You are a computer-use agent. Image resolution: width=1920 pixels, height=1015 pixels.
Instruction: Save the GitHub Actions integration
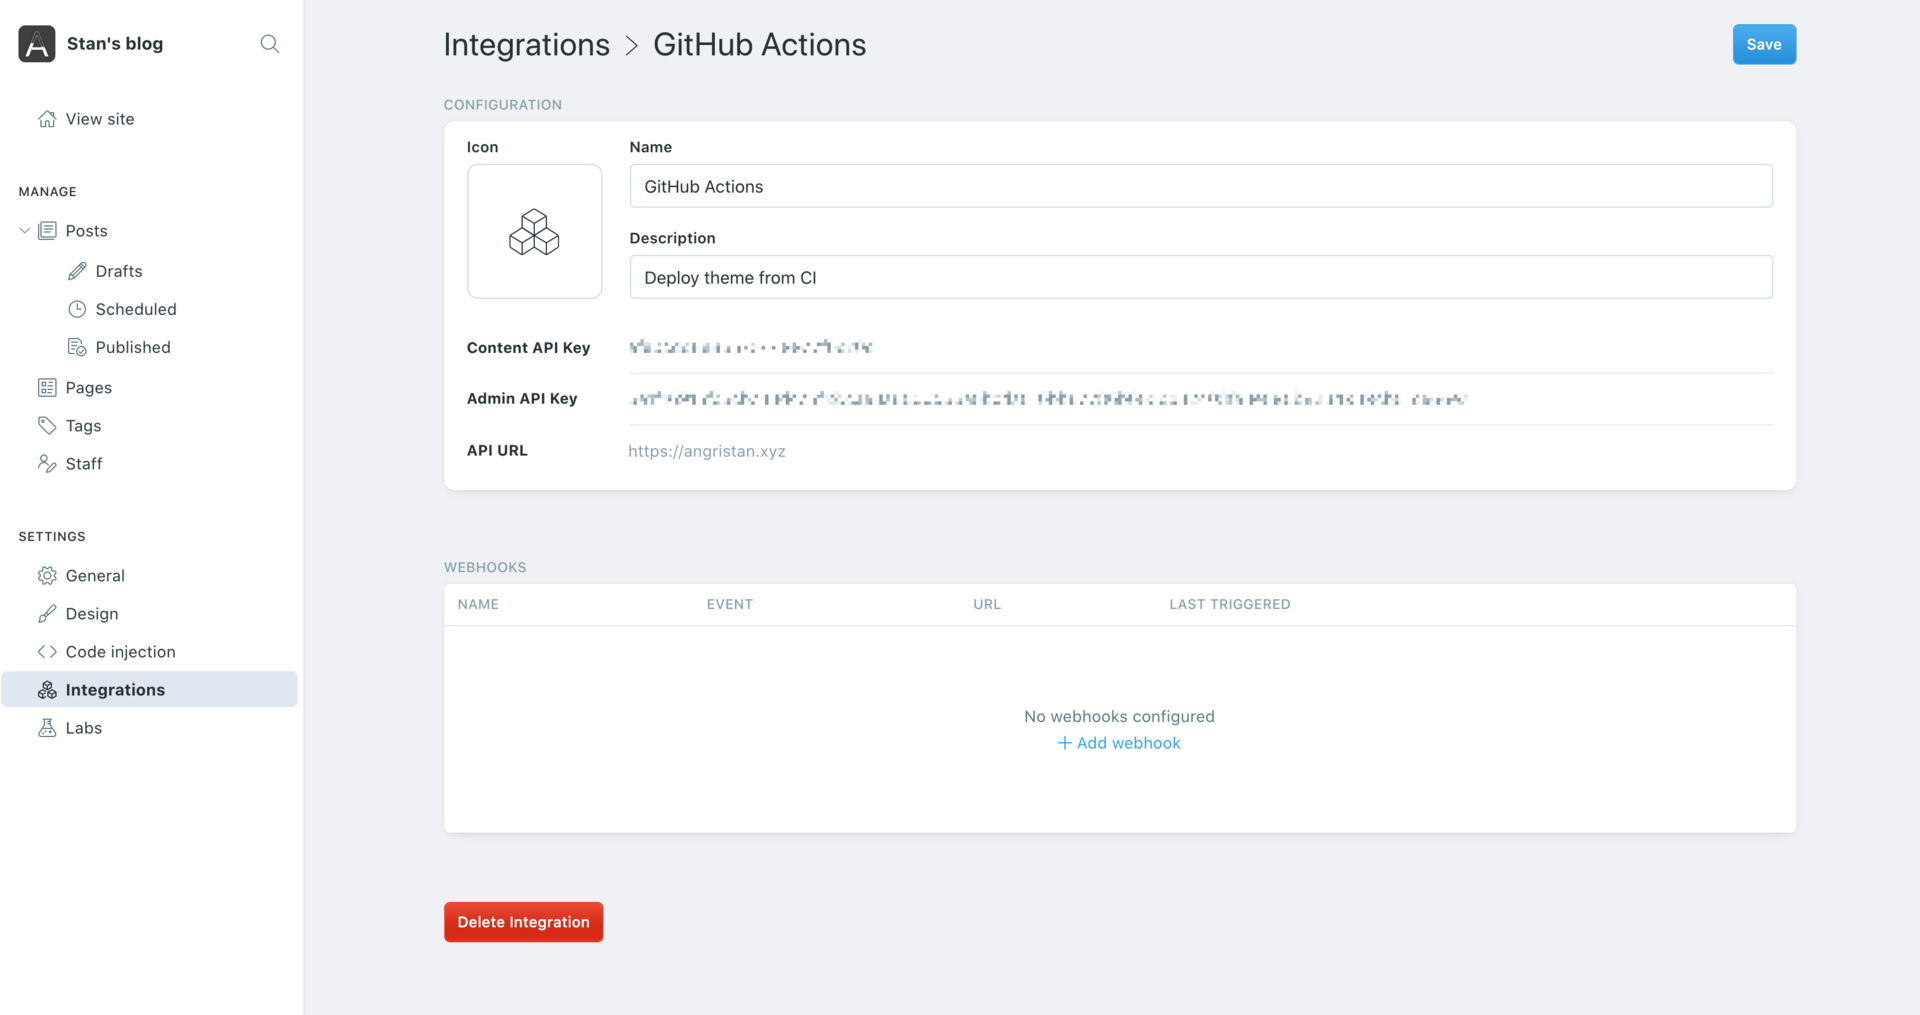click(x=1763, y=44)
